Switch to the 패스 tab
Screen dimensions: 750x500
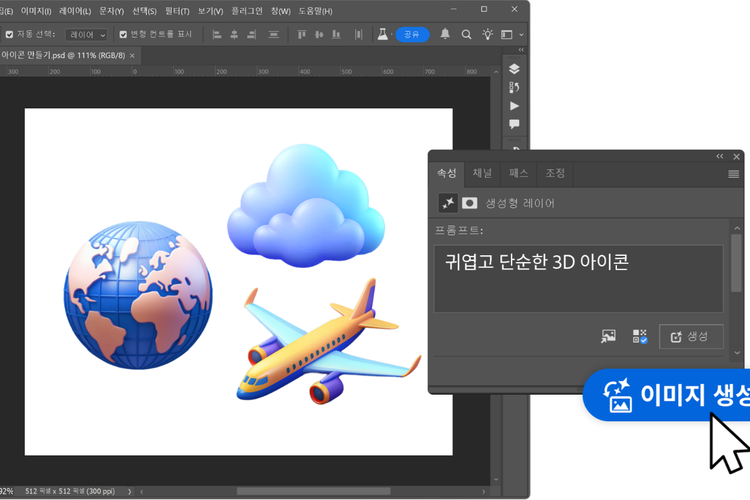(x=518, y=173)
